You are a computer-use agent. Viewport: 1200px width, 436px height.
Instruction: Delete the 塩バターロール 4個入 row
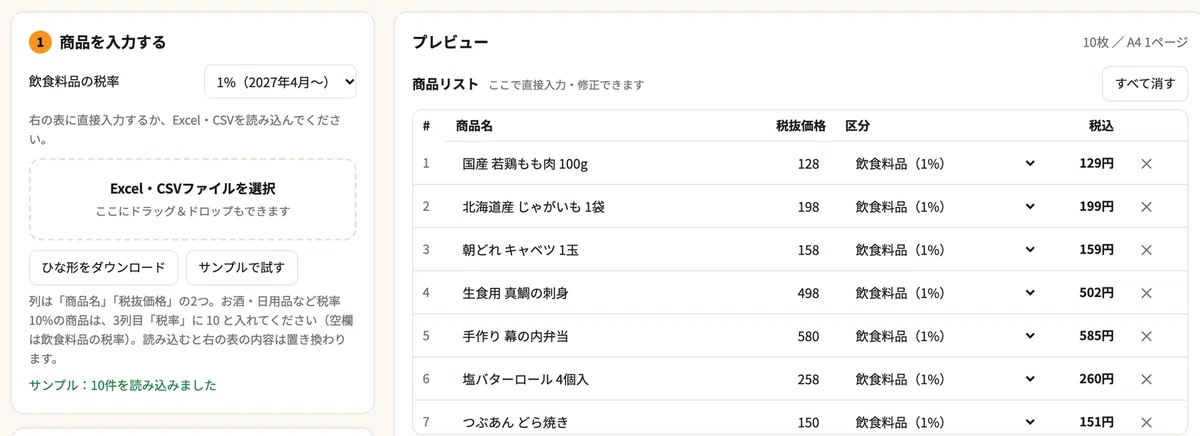[1146, 379]
